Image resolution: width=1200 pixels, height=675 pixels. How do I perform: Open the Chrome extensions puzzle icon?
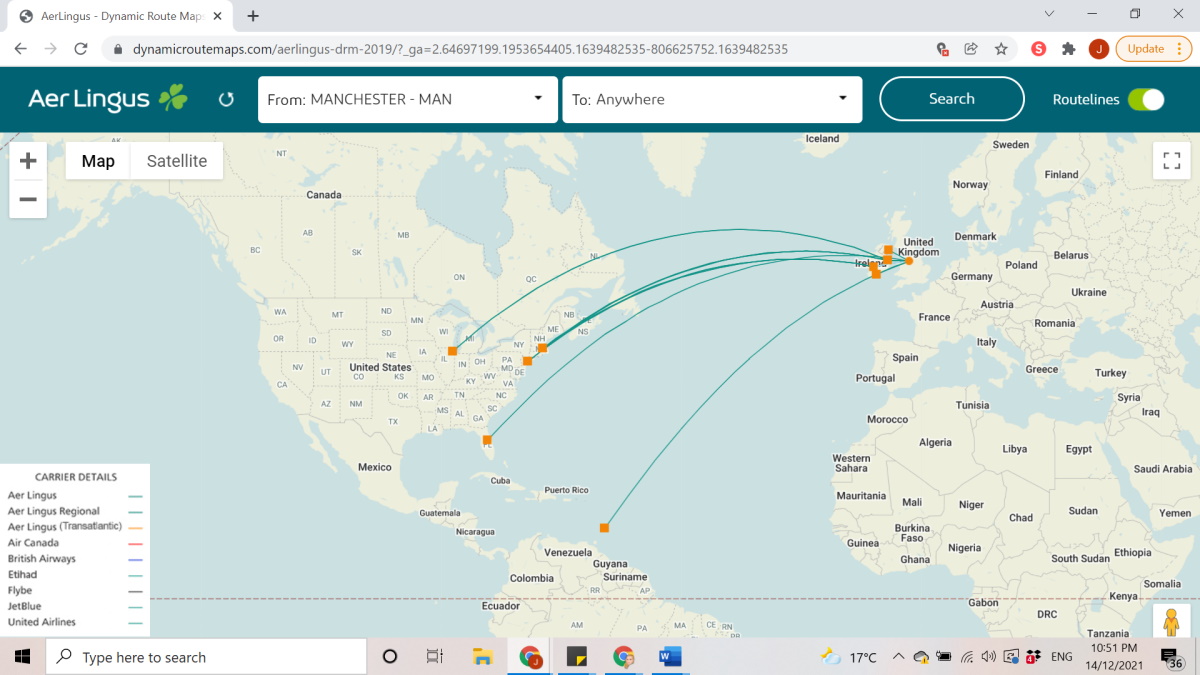click(x=1068, y=48)
